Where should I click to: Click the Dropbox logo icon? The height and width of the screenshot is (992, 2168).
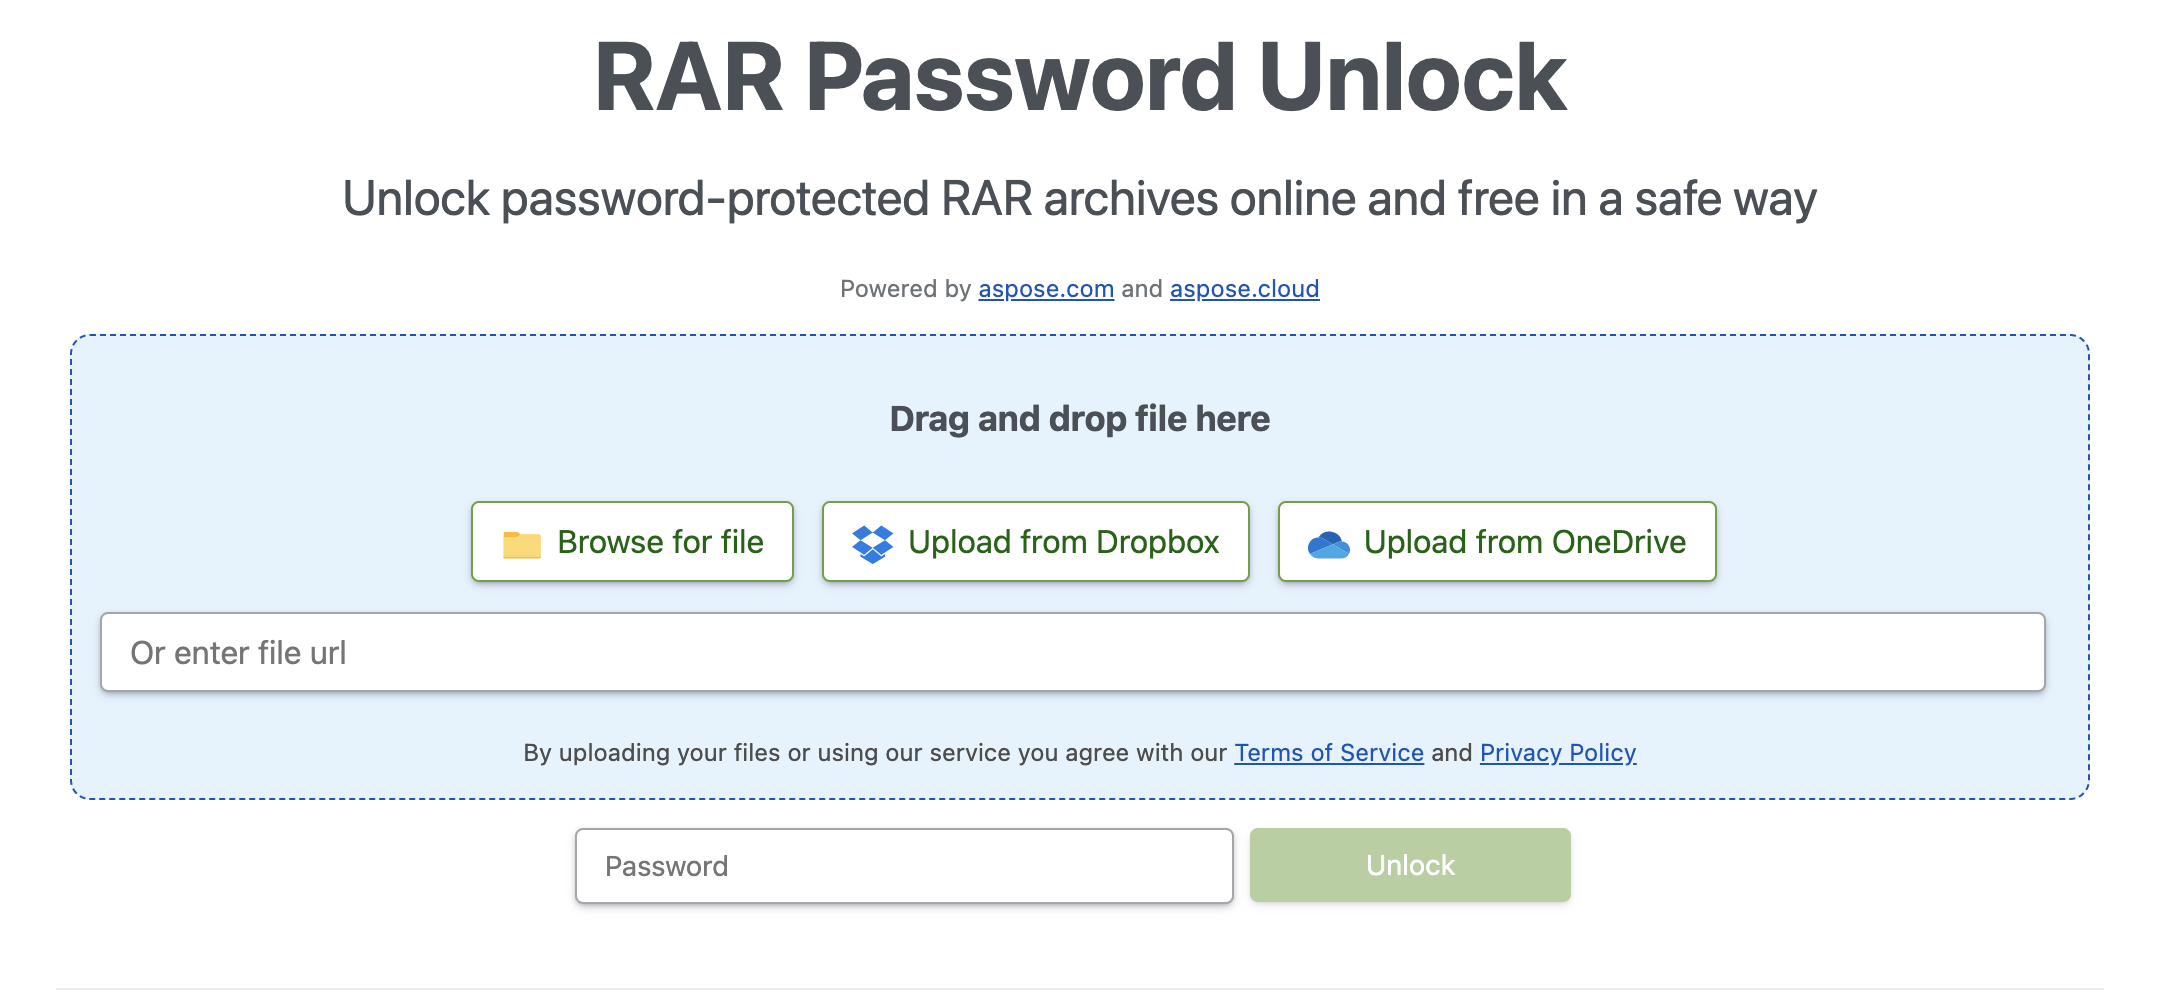coord(872,543)
